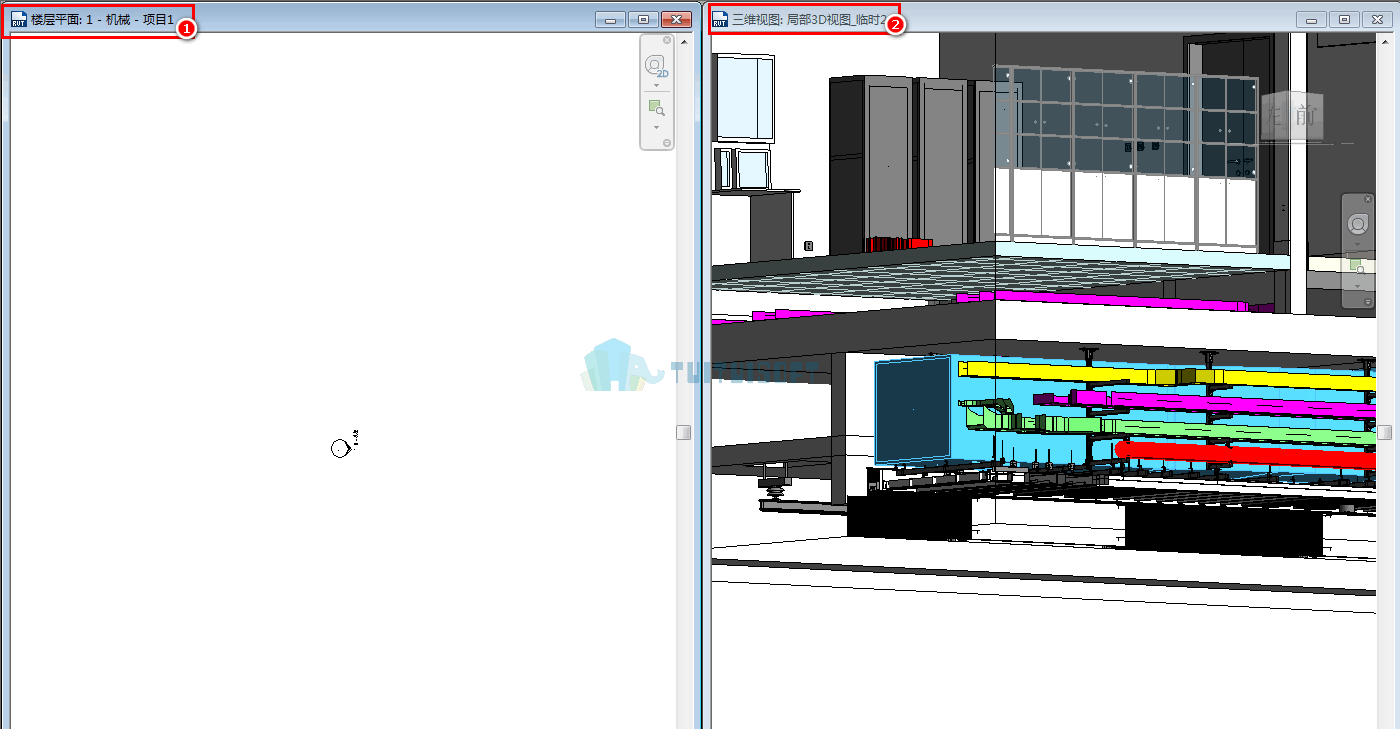Click the ViewCube front face in the 3D view
This screenshot has height=729, width=1400.
point(1306,116)
